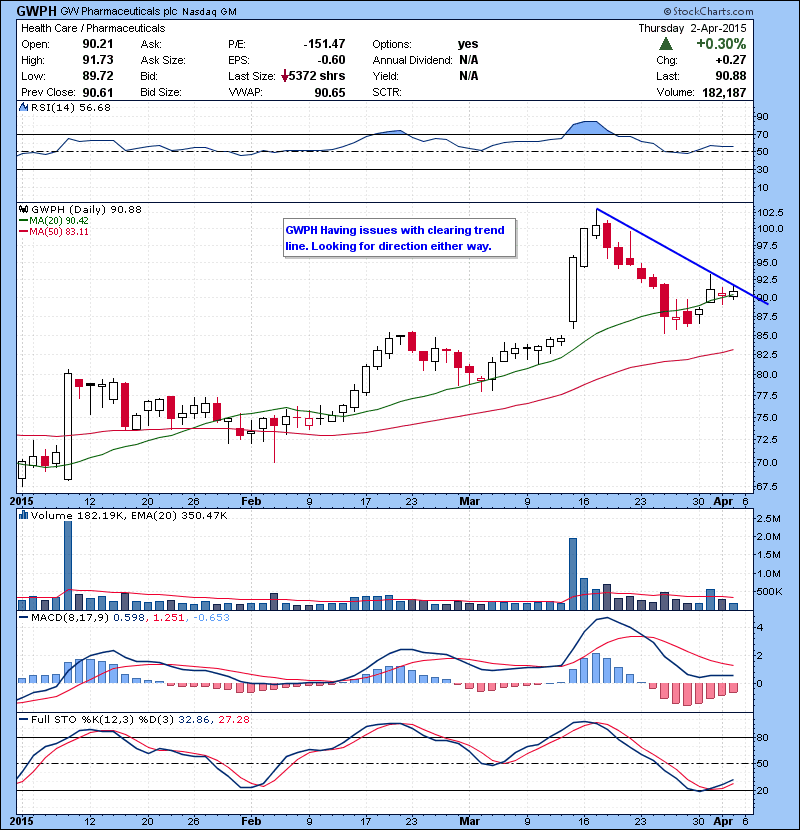Click the MA(50) 83.11 legend text
Viewport: 800px width, 830px height.
click(x=59, y=232)
